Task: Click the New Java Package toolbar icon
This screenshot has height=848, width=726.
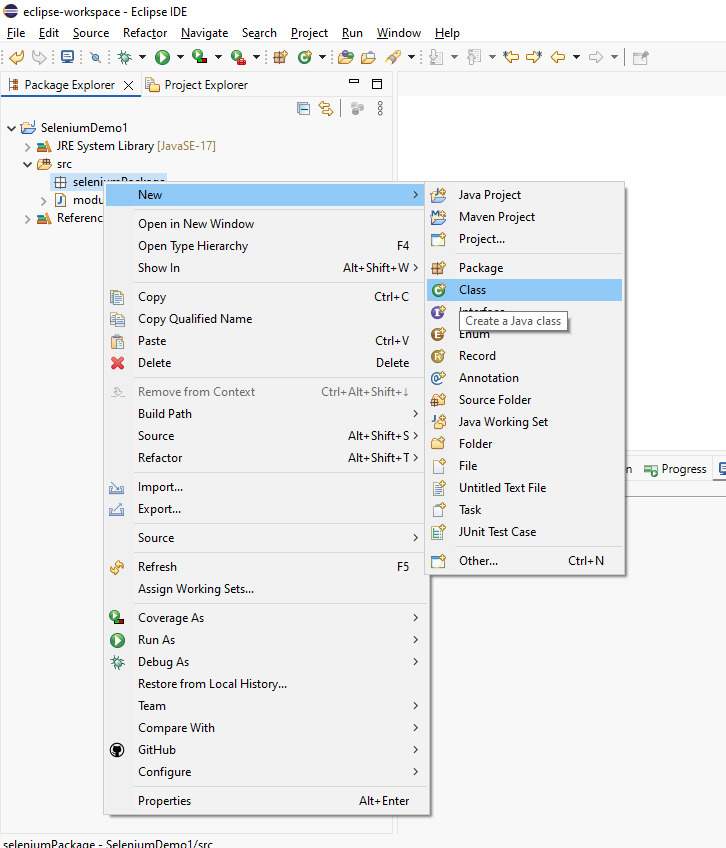Action: coord(280,57)
